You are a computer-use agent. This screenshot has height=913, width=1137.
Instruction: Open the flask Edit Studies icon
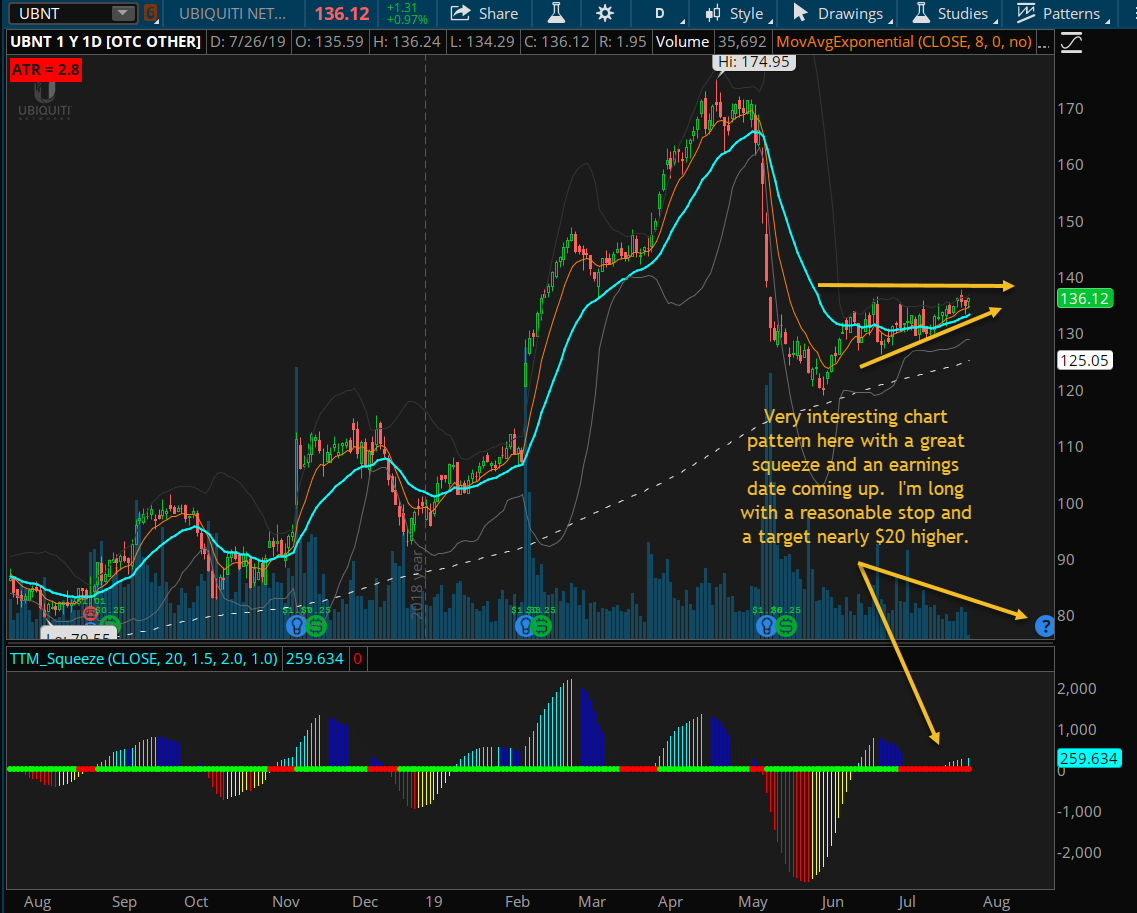click(556, 13)
